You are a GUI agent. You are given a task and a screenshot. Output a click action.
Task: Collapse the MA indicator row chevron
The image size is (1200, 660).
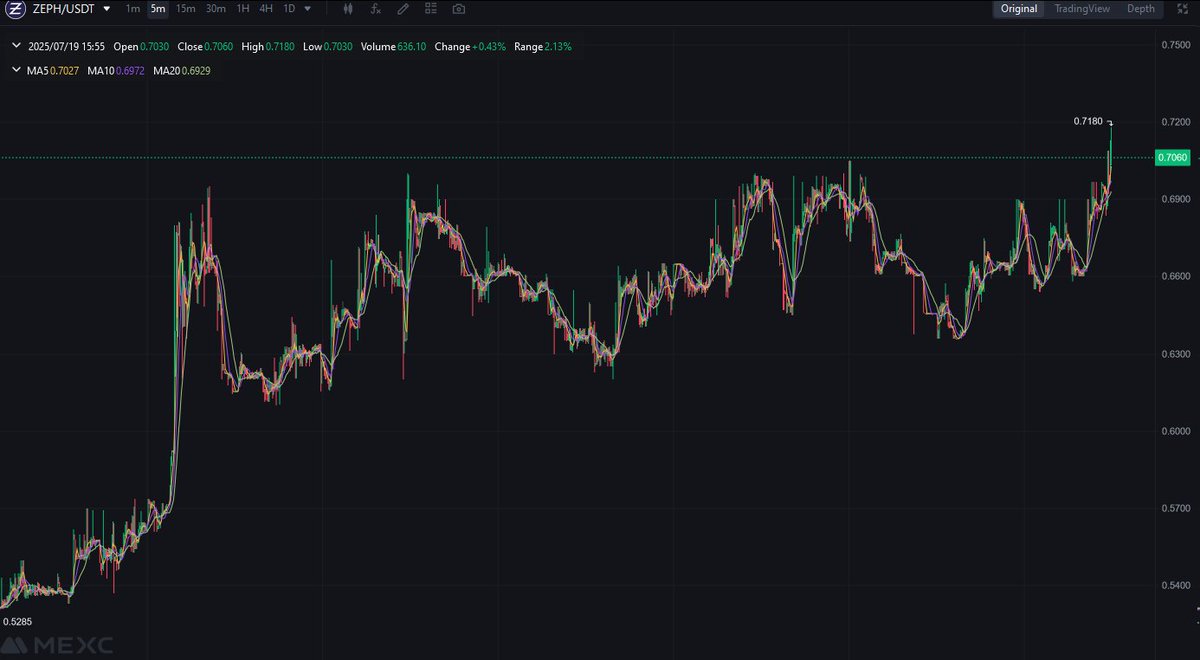click(x=16, y=70)
